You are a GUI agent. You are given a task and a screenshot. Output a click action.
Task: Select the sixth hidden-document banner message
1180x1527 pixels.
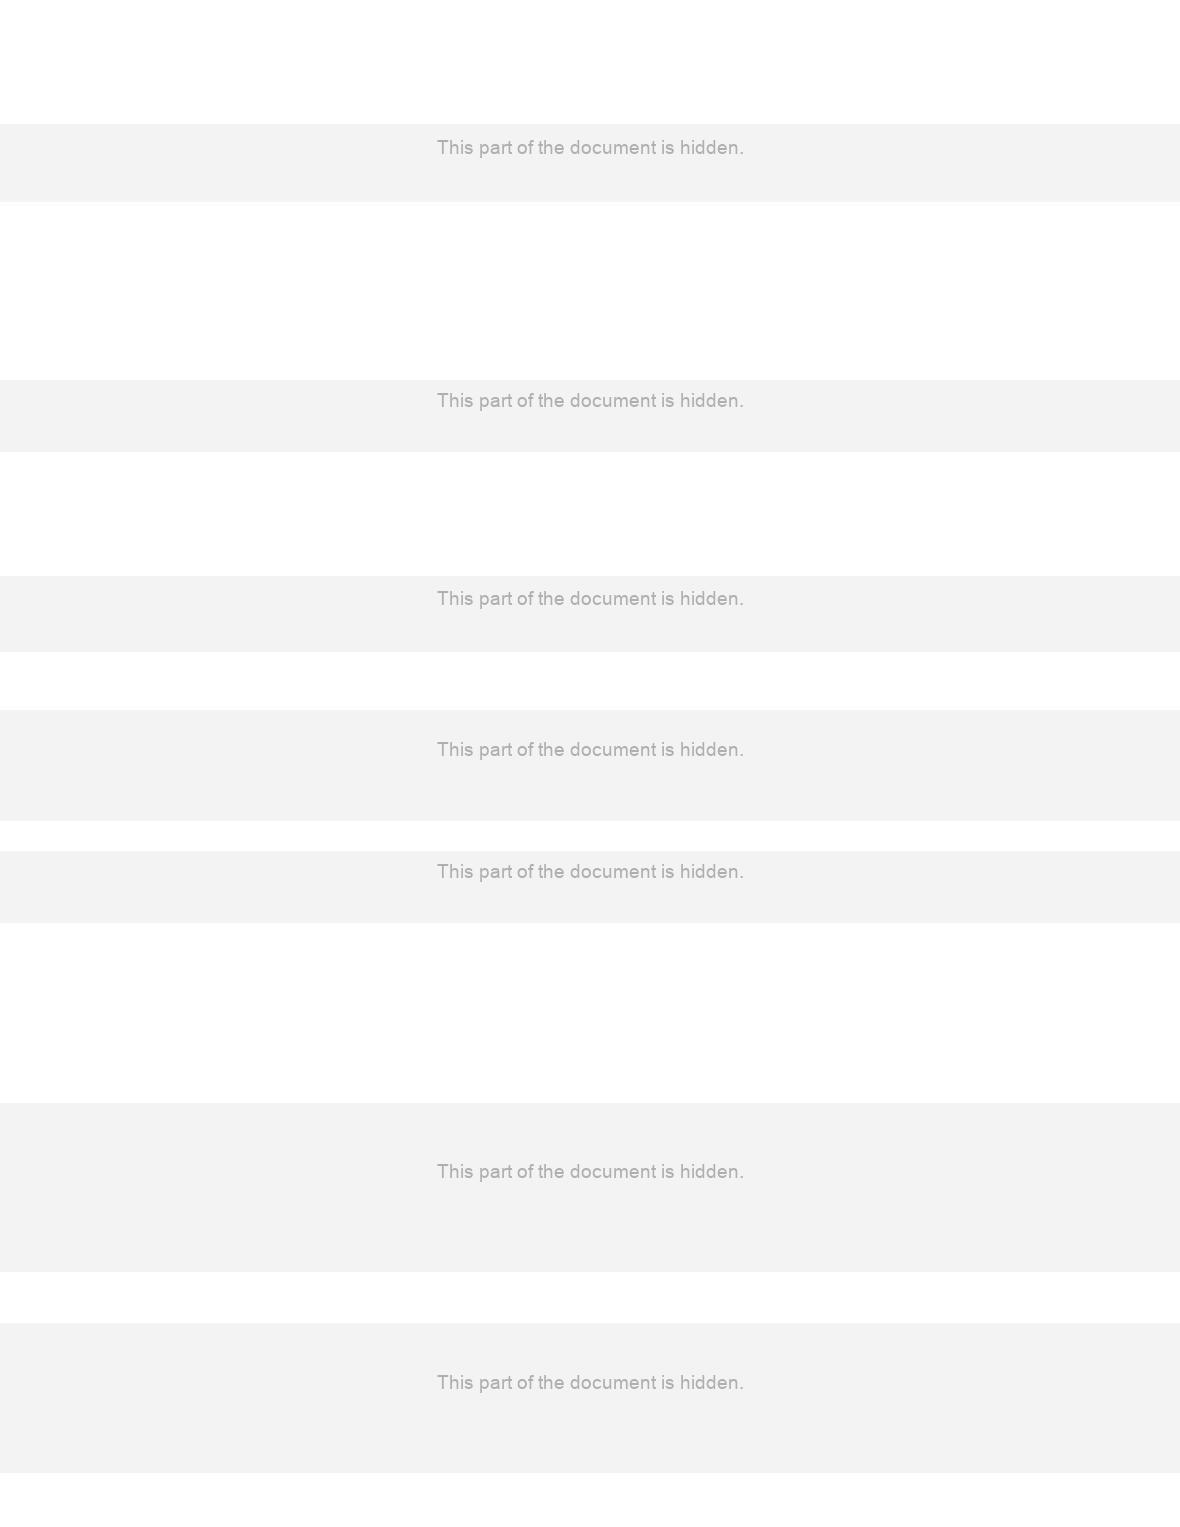click(x=590, y=1172)
